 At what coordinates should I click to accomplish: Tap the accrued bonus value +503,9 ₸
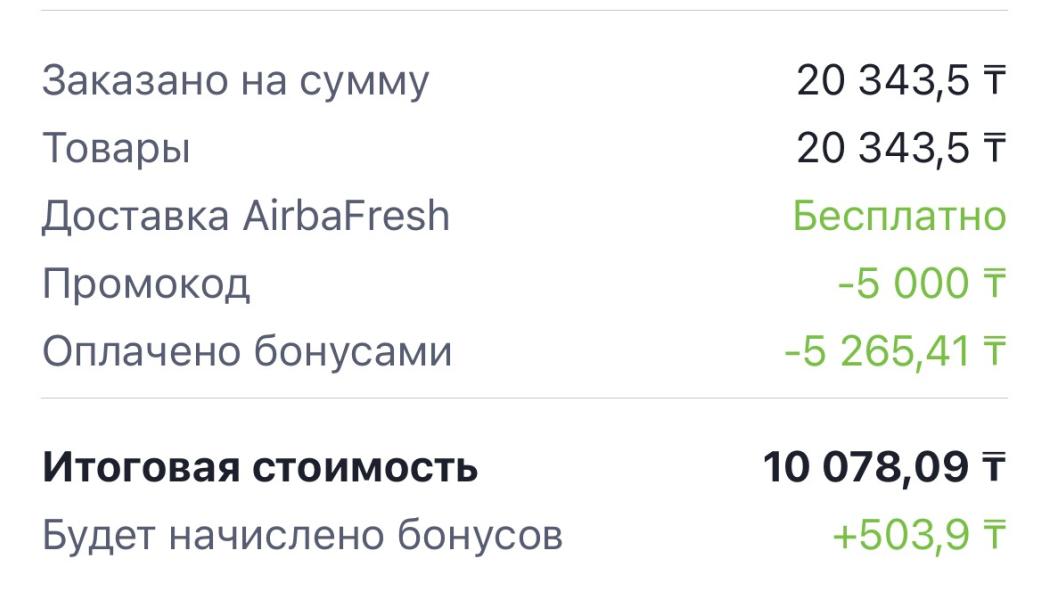click(919, 535)
